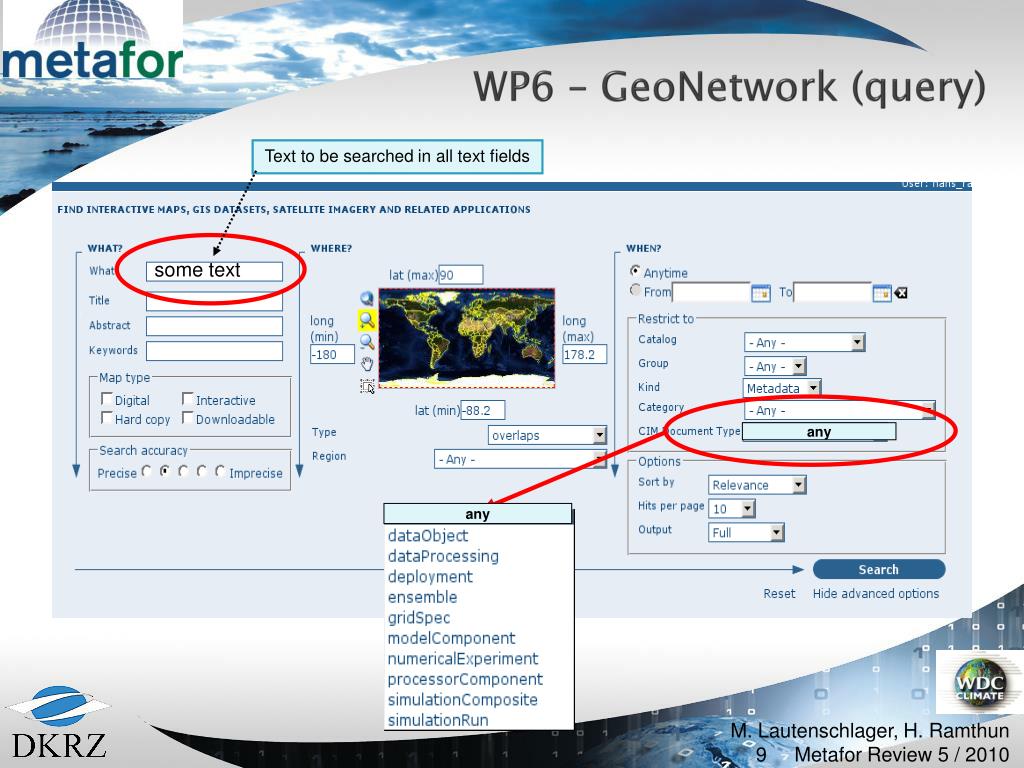Check the Interactive map type box
This screenshot has height=768, width=1024.
pos(187,398)
